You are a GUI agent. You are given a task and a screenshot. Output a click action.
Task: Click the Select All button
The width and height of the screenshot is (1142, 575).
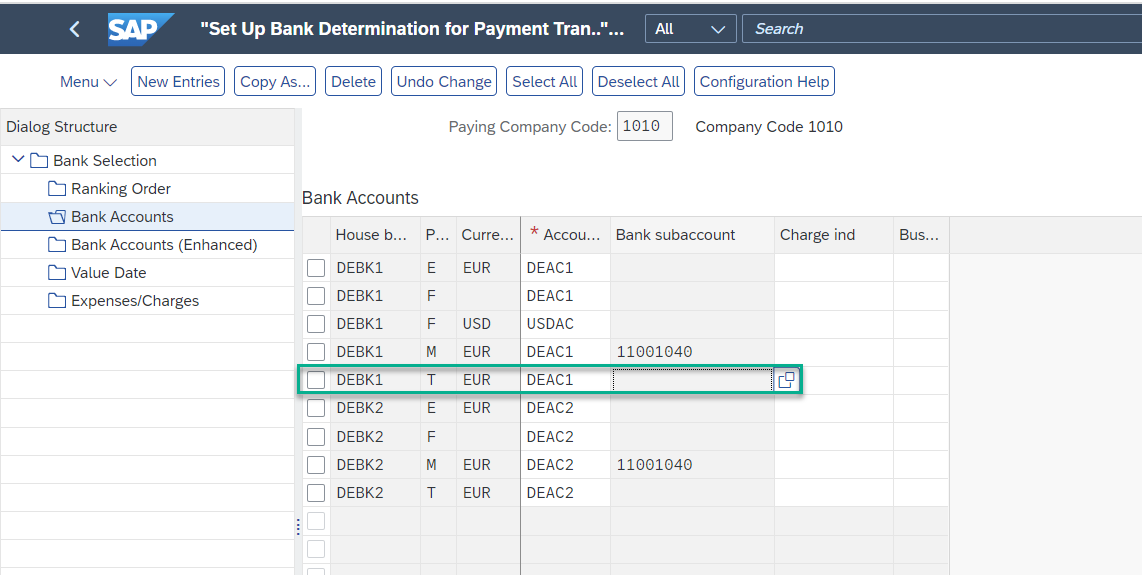[544, 82]
